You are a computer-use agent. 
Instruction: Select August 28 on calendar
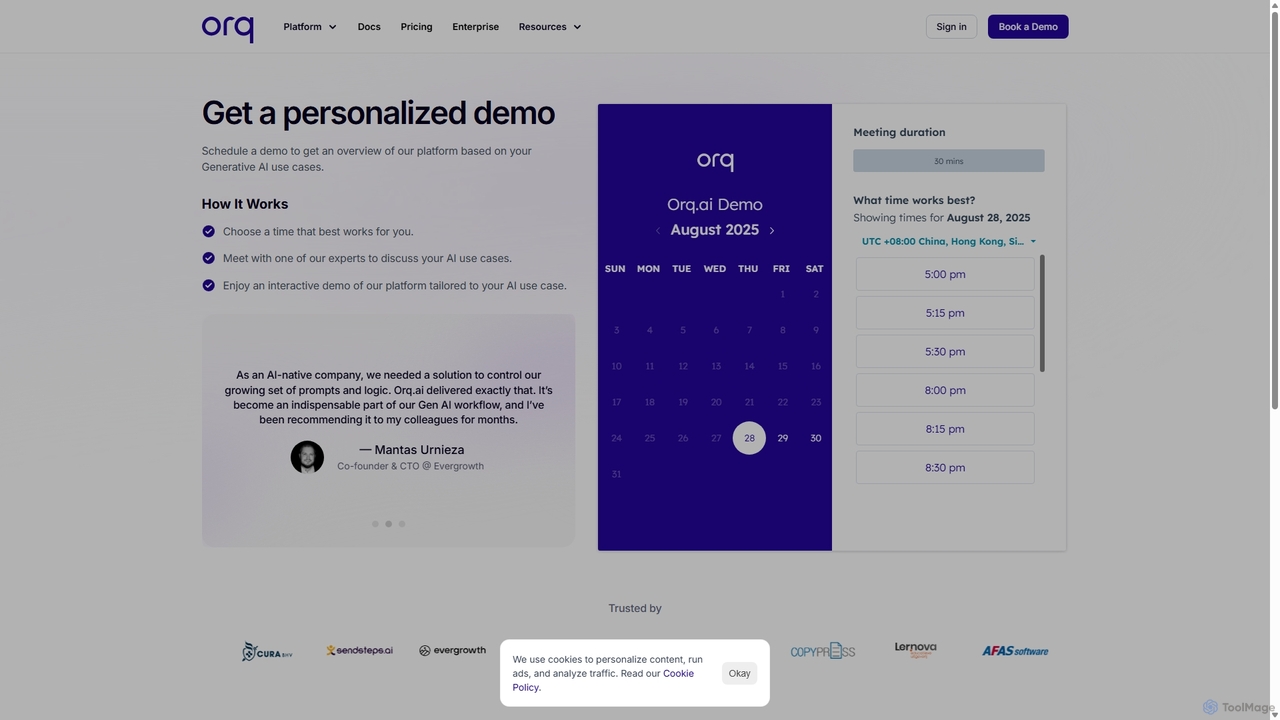[x=749, y=438]
